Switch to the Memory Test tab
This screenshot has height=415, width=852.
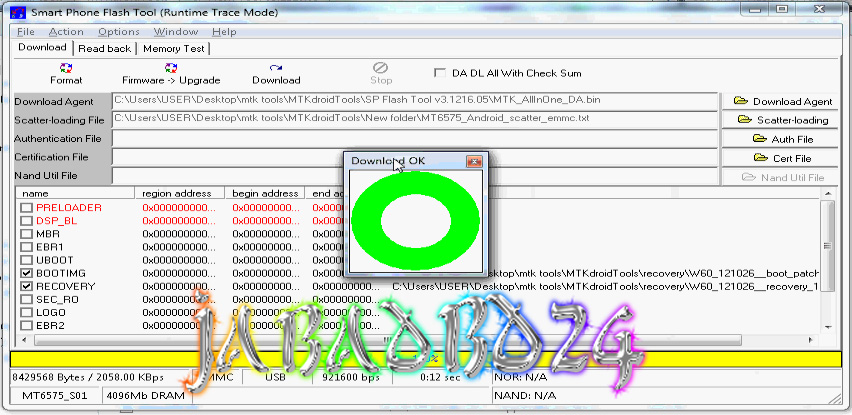tap(173, 48)
